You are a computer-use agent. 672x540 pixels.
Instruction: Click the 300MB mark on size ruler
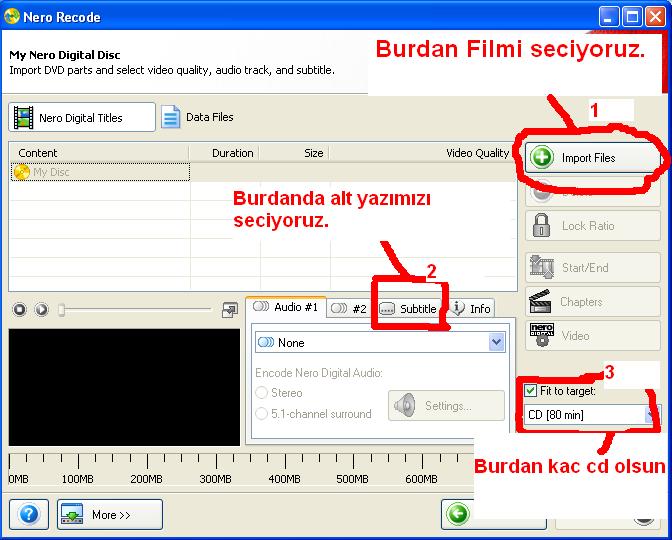click(x=216, y=479)
